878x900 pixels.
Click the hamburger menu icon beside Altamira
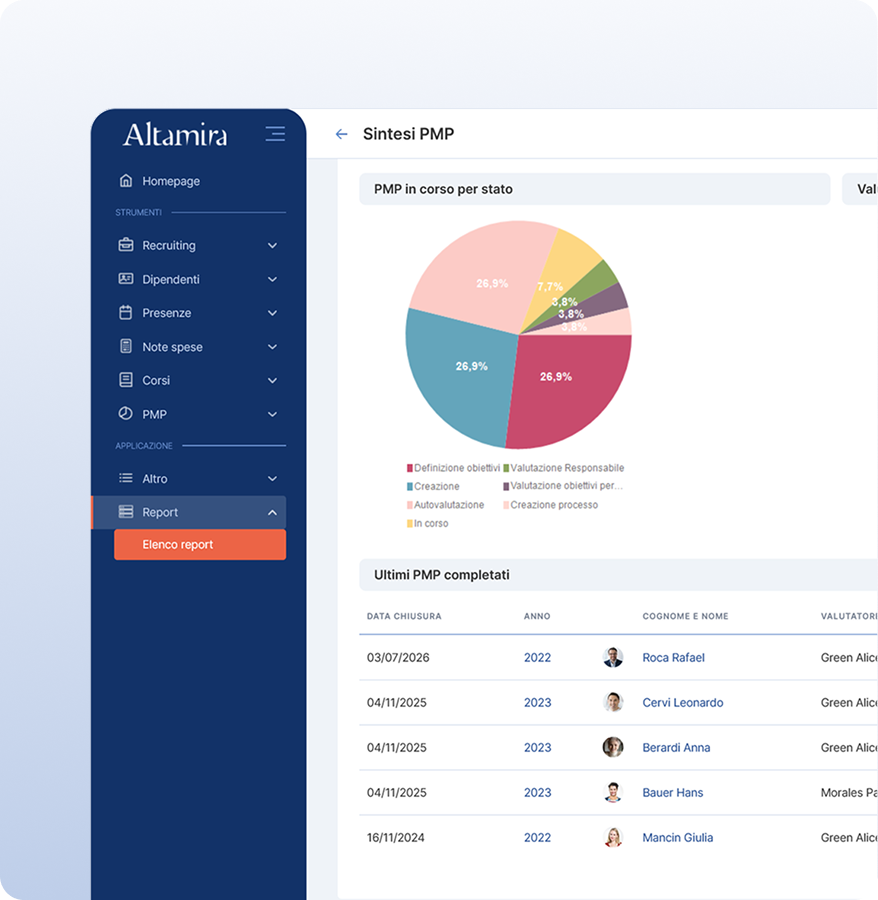pyautogui.click(x=275, y=134)
